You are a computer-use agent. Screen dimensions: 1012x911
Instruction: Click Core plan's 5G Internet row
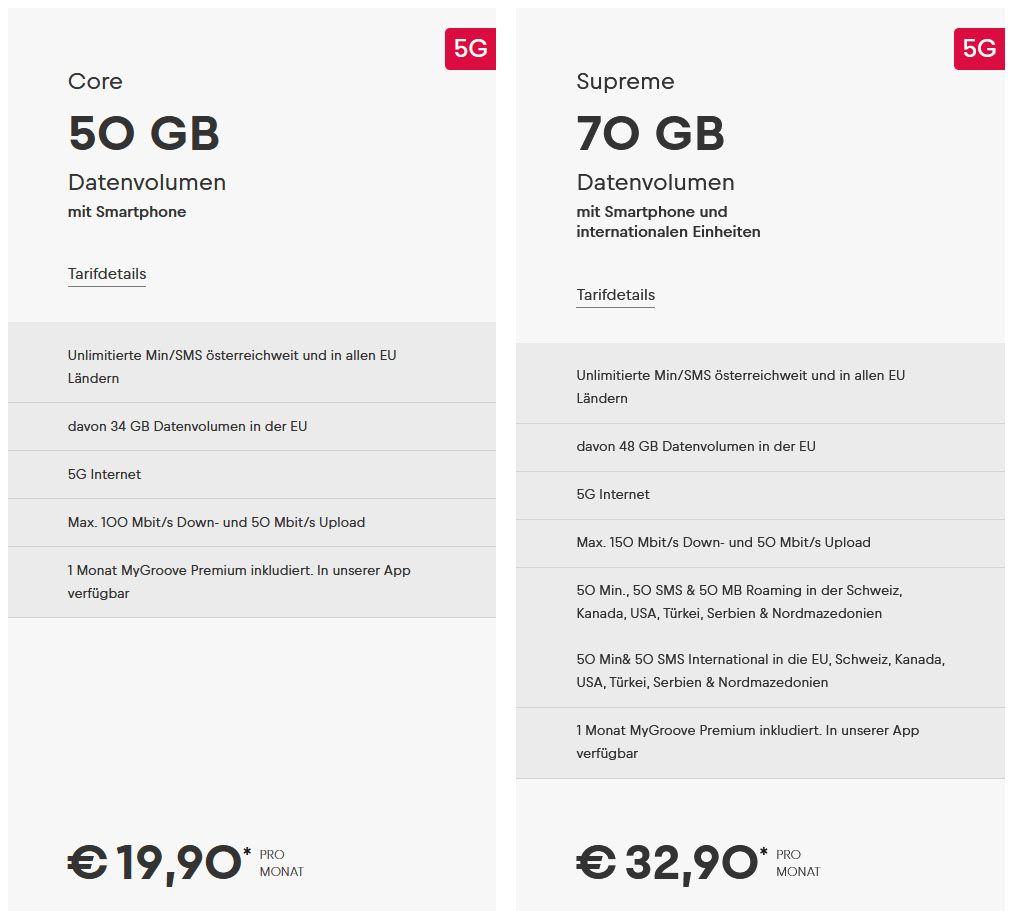pyautogui.click(x=105, y=474)
